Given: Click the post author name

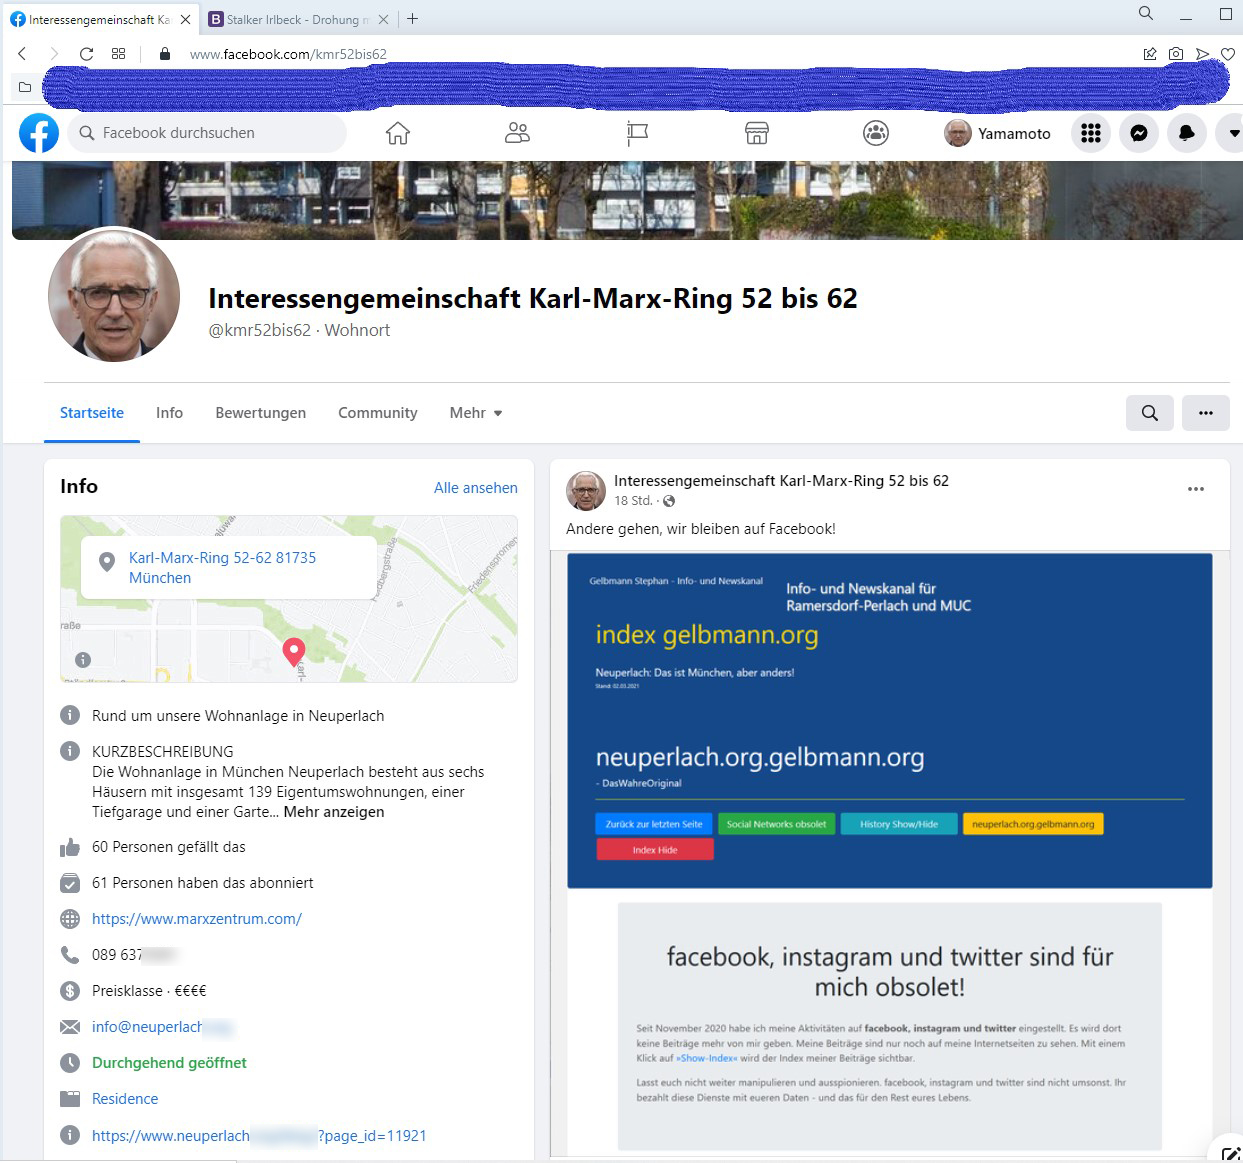Looking at the screenshot, I should coord(781,481).
